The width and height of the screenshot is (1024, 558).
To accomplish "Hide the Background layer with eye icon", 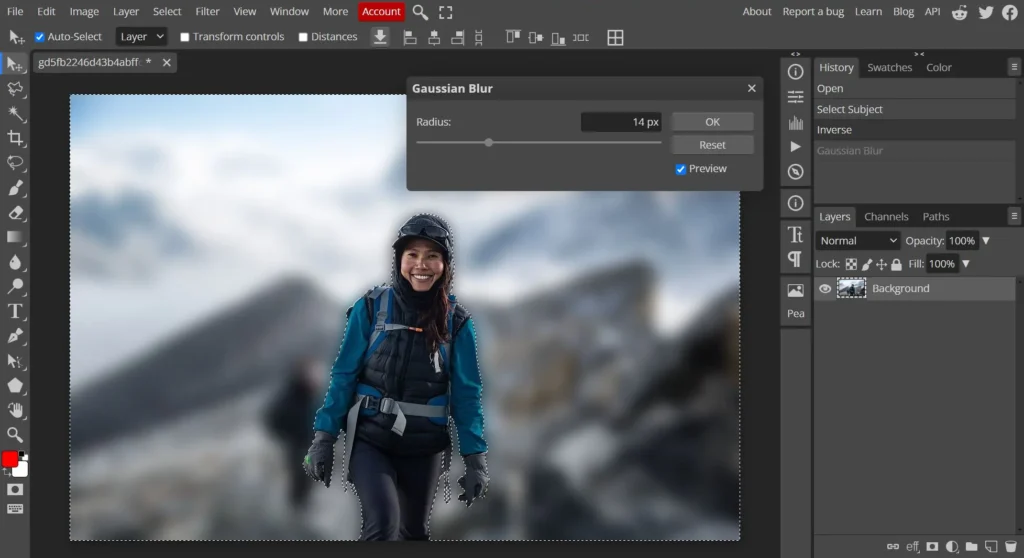I will tap(825, 289).
